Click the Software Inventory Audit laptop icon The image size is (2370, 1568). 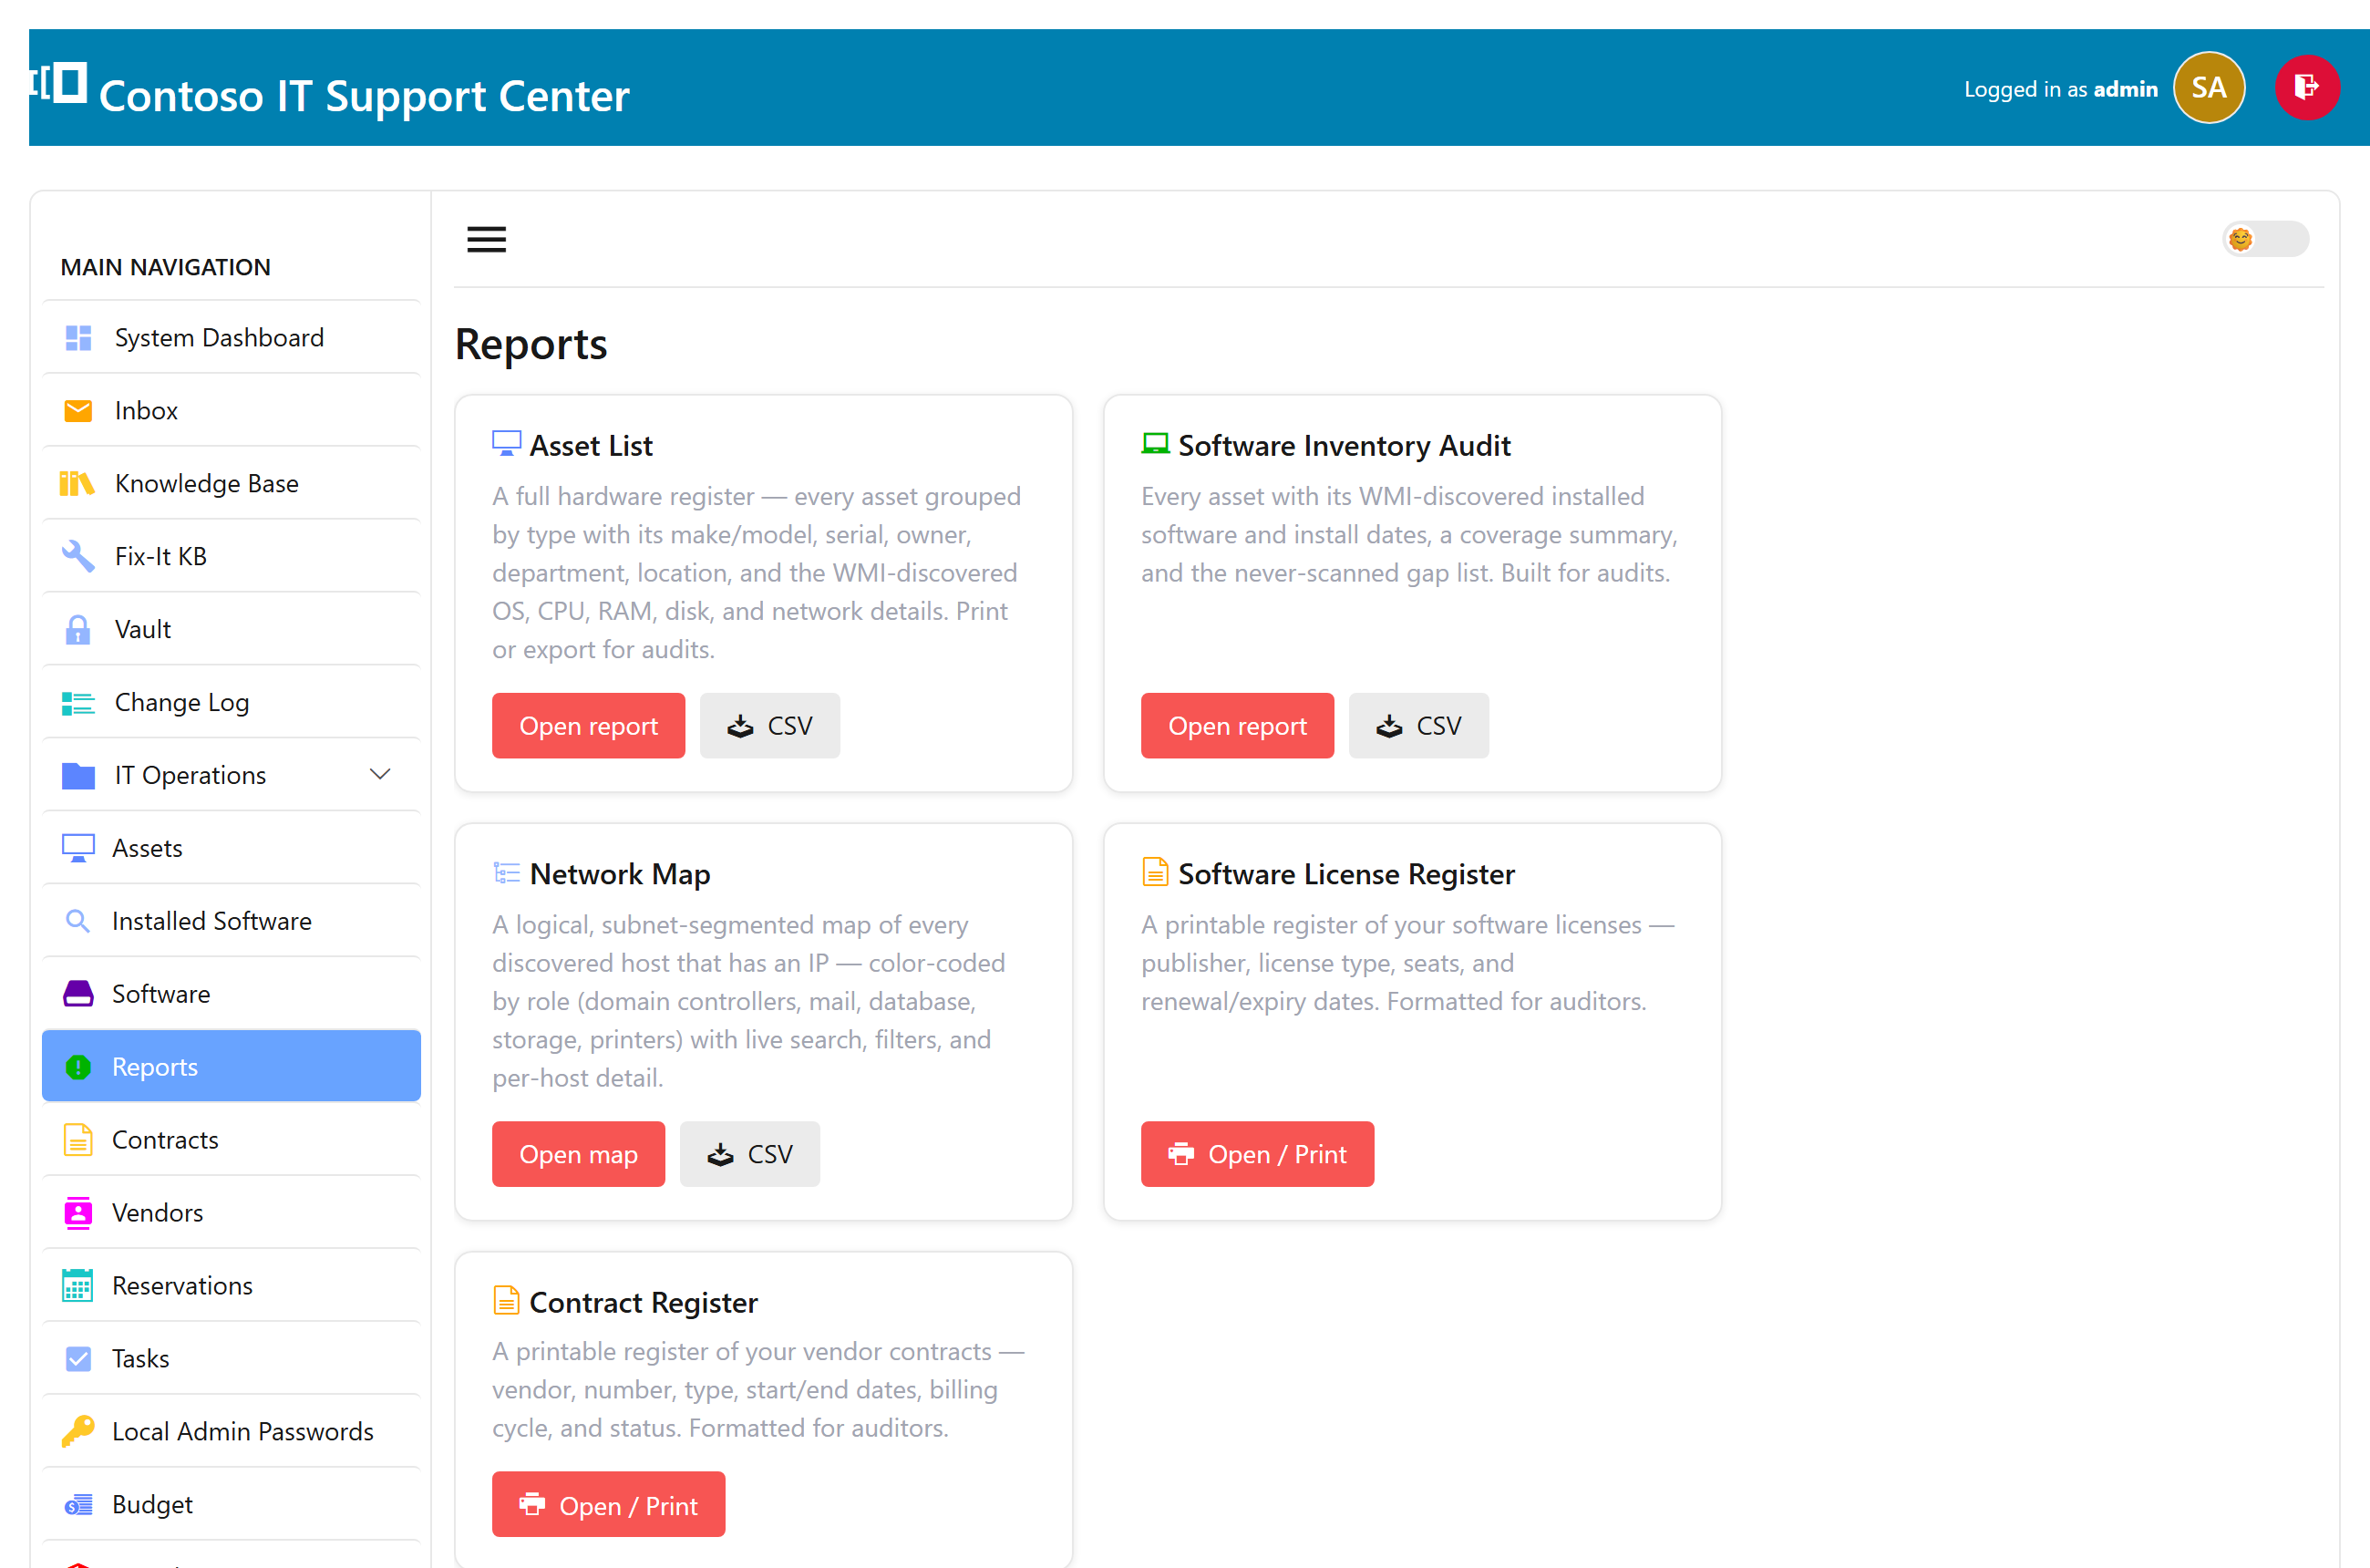pyautogui.click(x=1155, y=443)
